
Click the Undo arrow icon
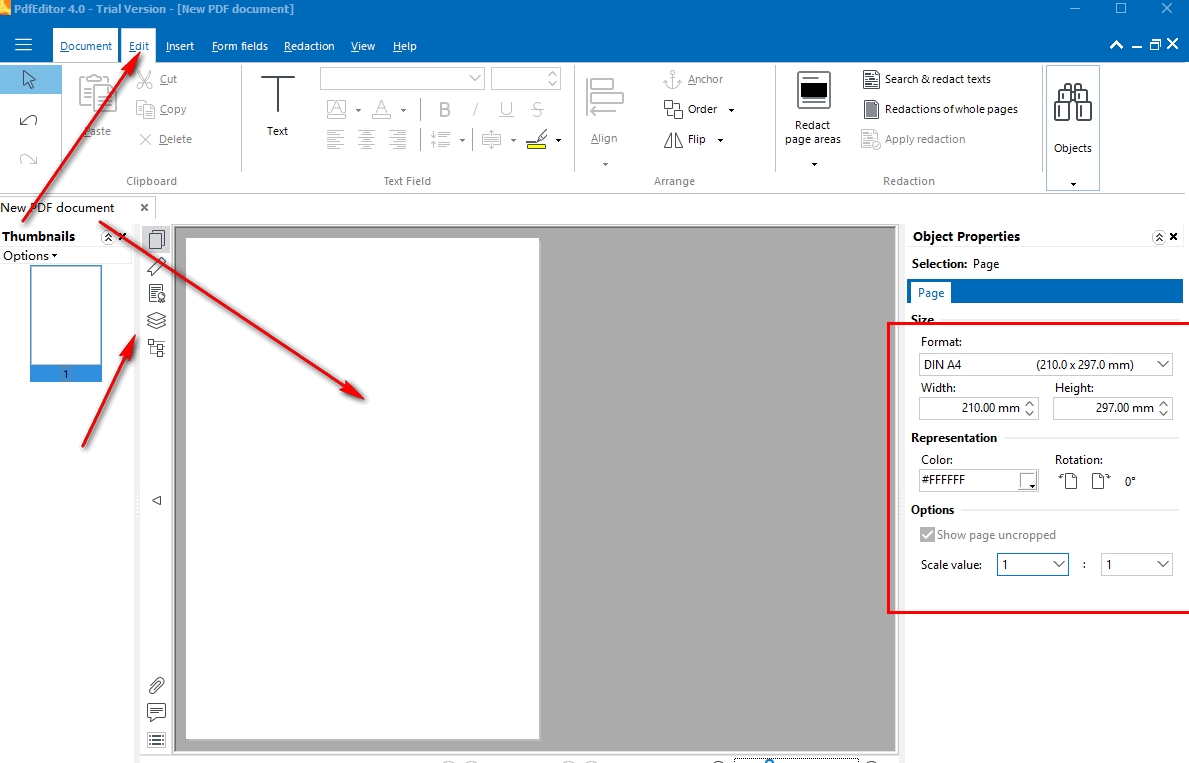click(x=28, y=120)
